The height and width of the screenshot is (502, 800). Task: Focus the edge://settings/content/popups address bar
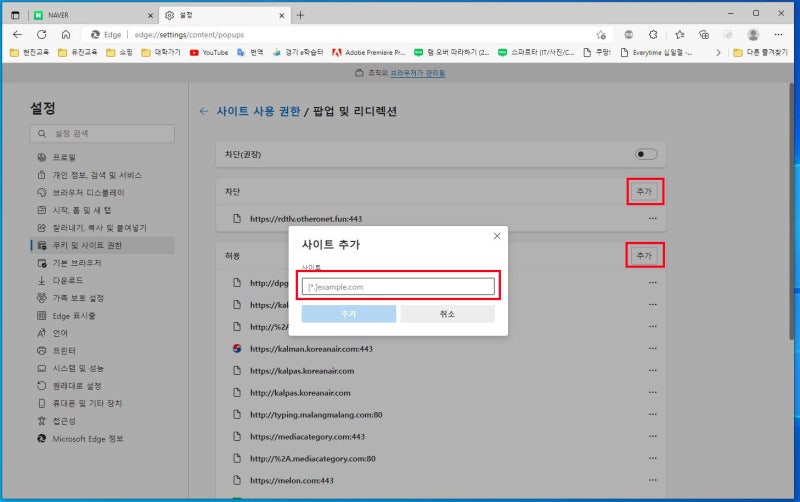[347, 35]
